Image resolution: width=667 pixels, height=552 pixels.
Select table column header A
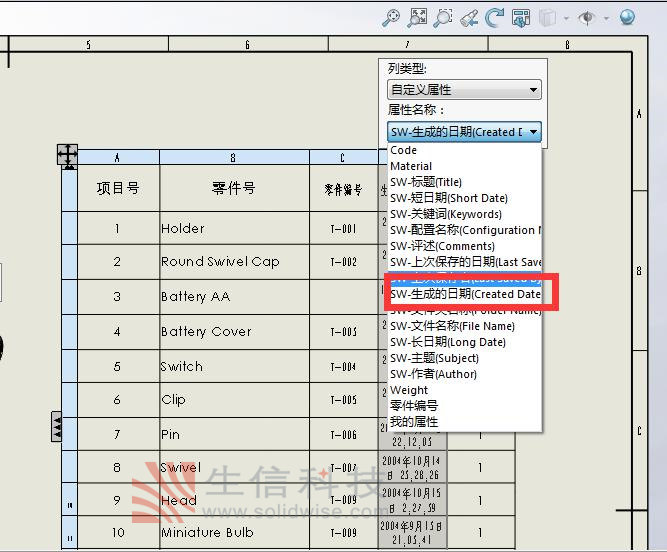[118, 157]
